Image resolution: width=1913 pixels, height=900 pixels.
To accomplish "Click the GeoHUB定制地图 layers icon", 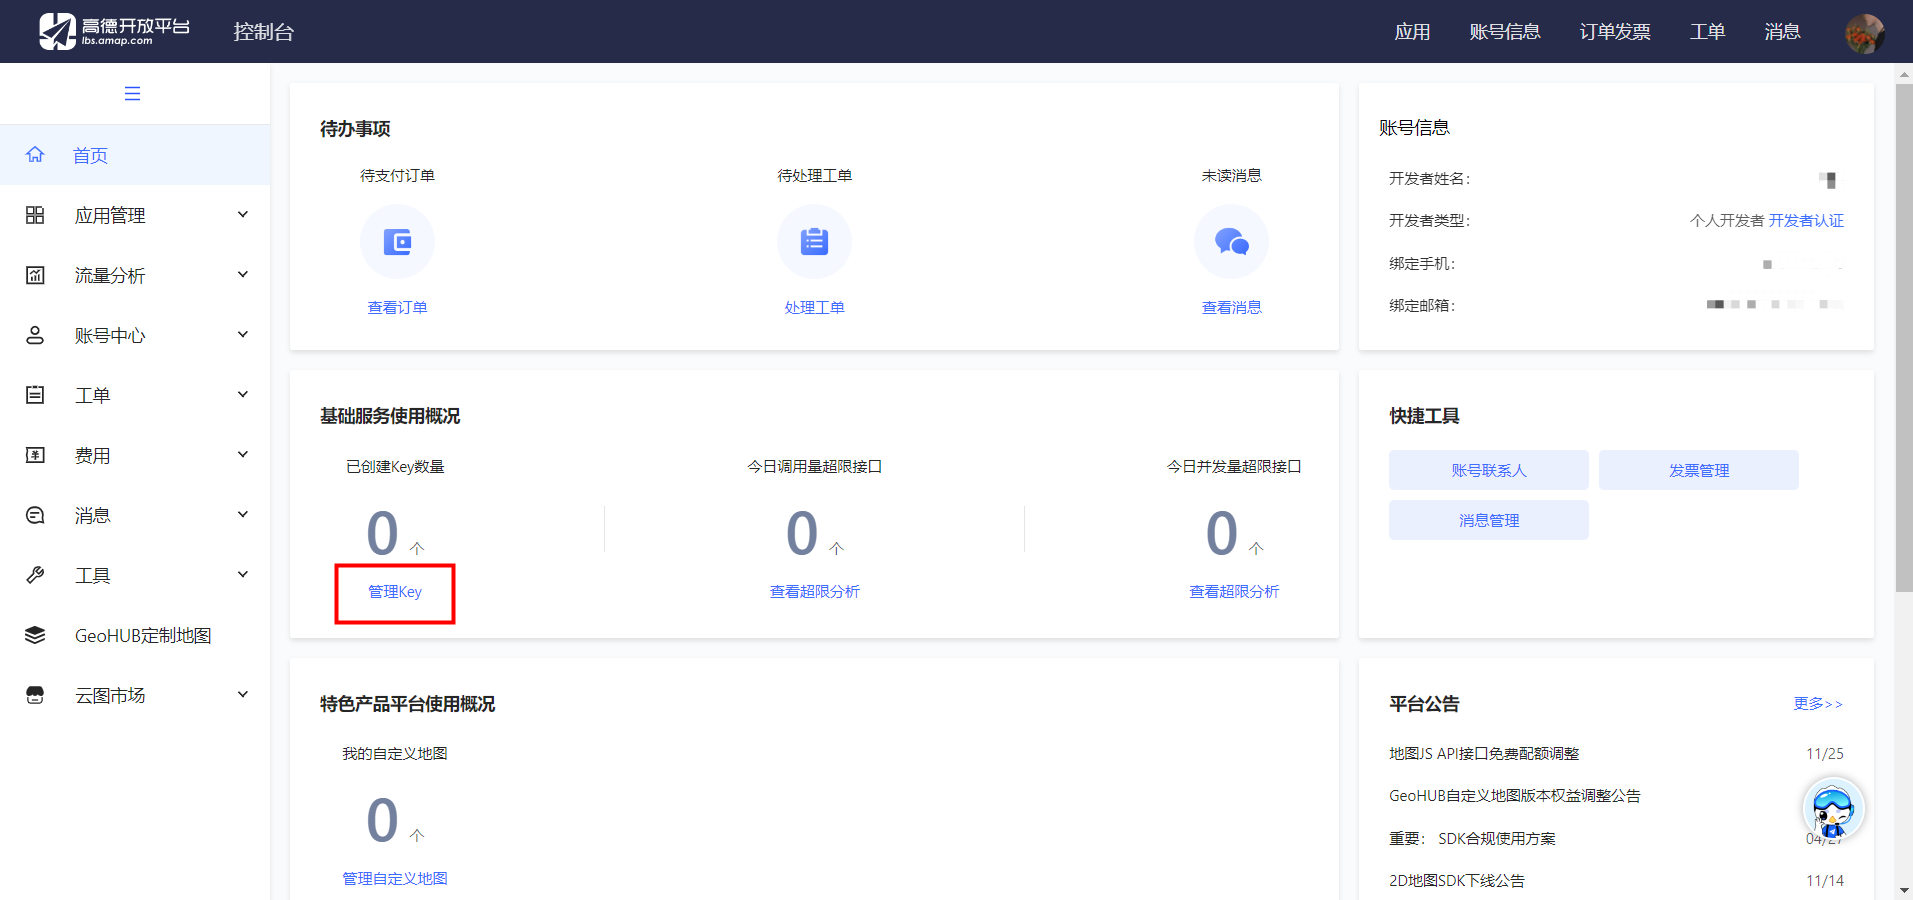I will 35,635.
